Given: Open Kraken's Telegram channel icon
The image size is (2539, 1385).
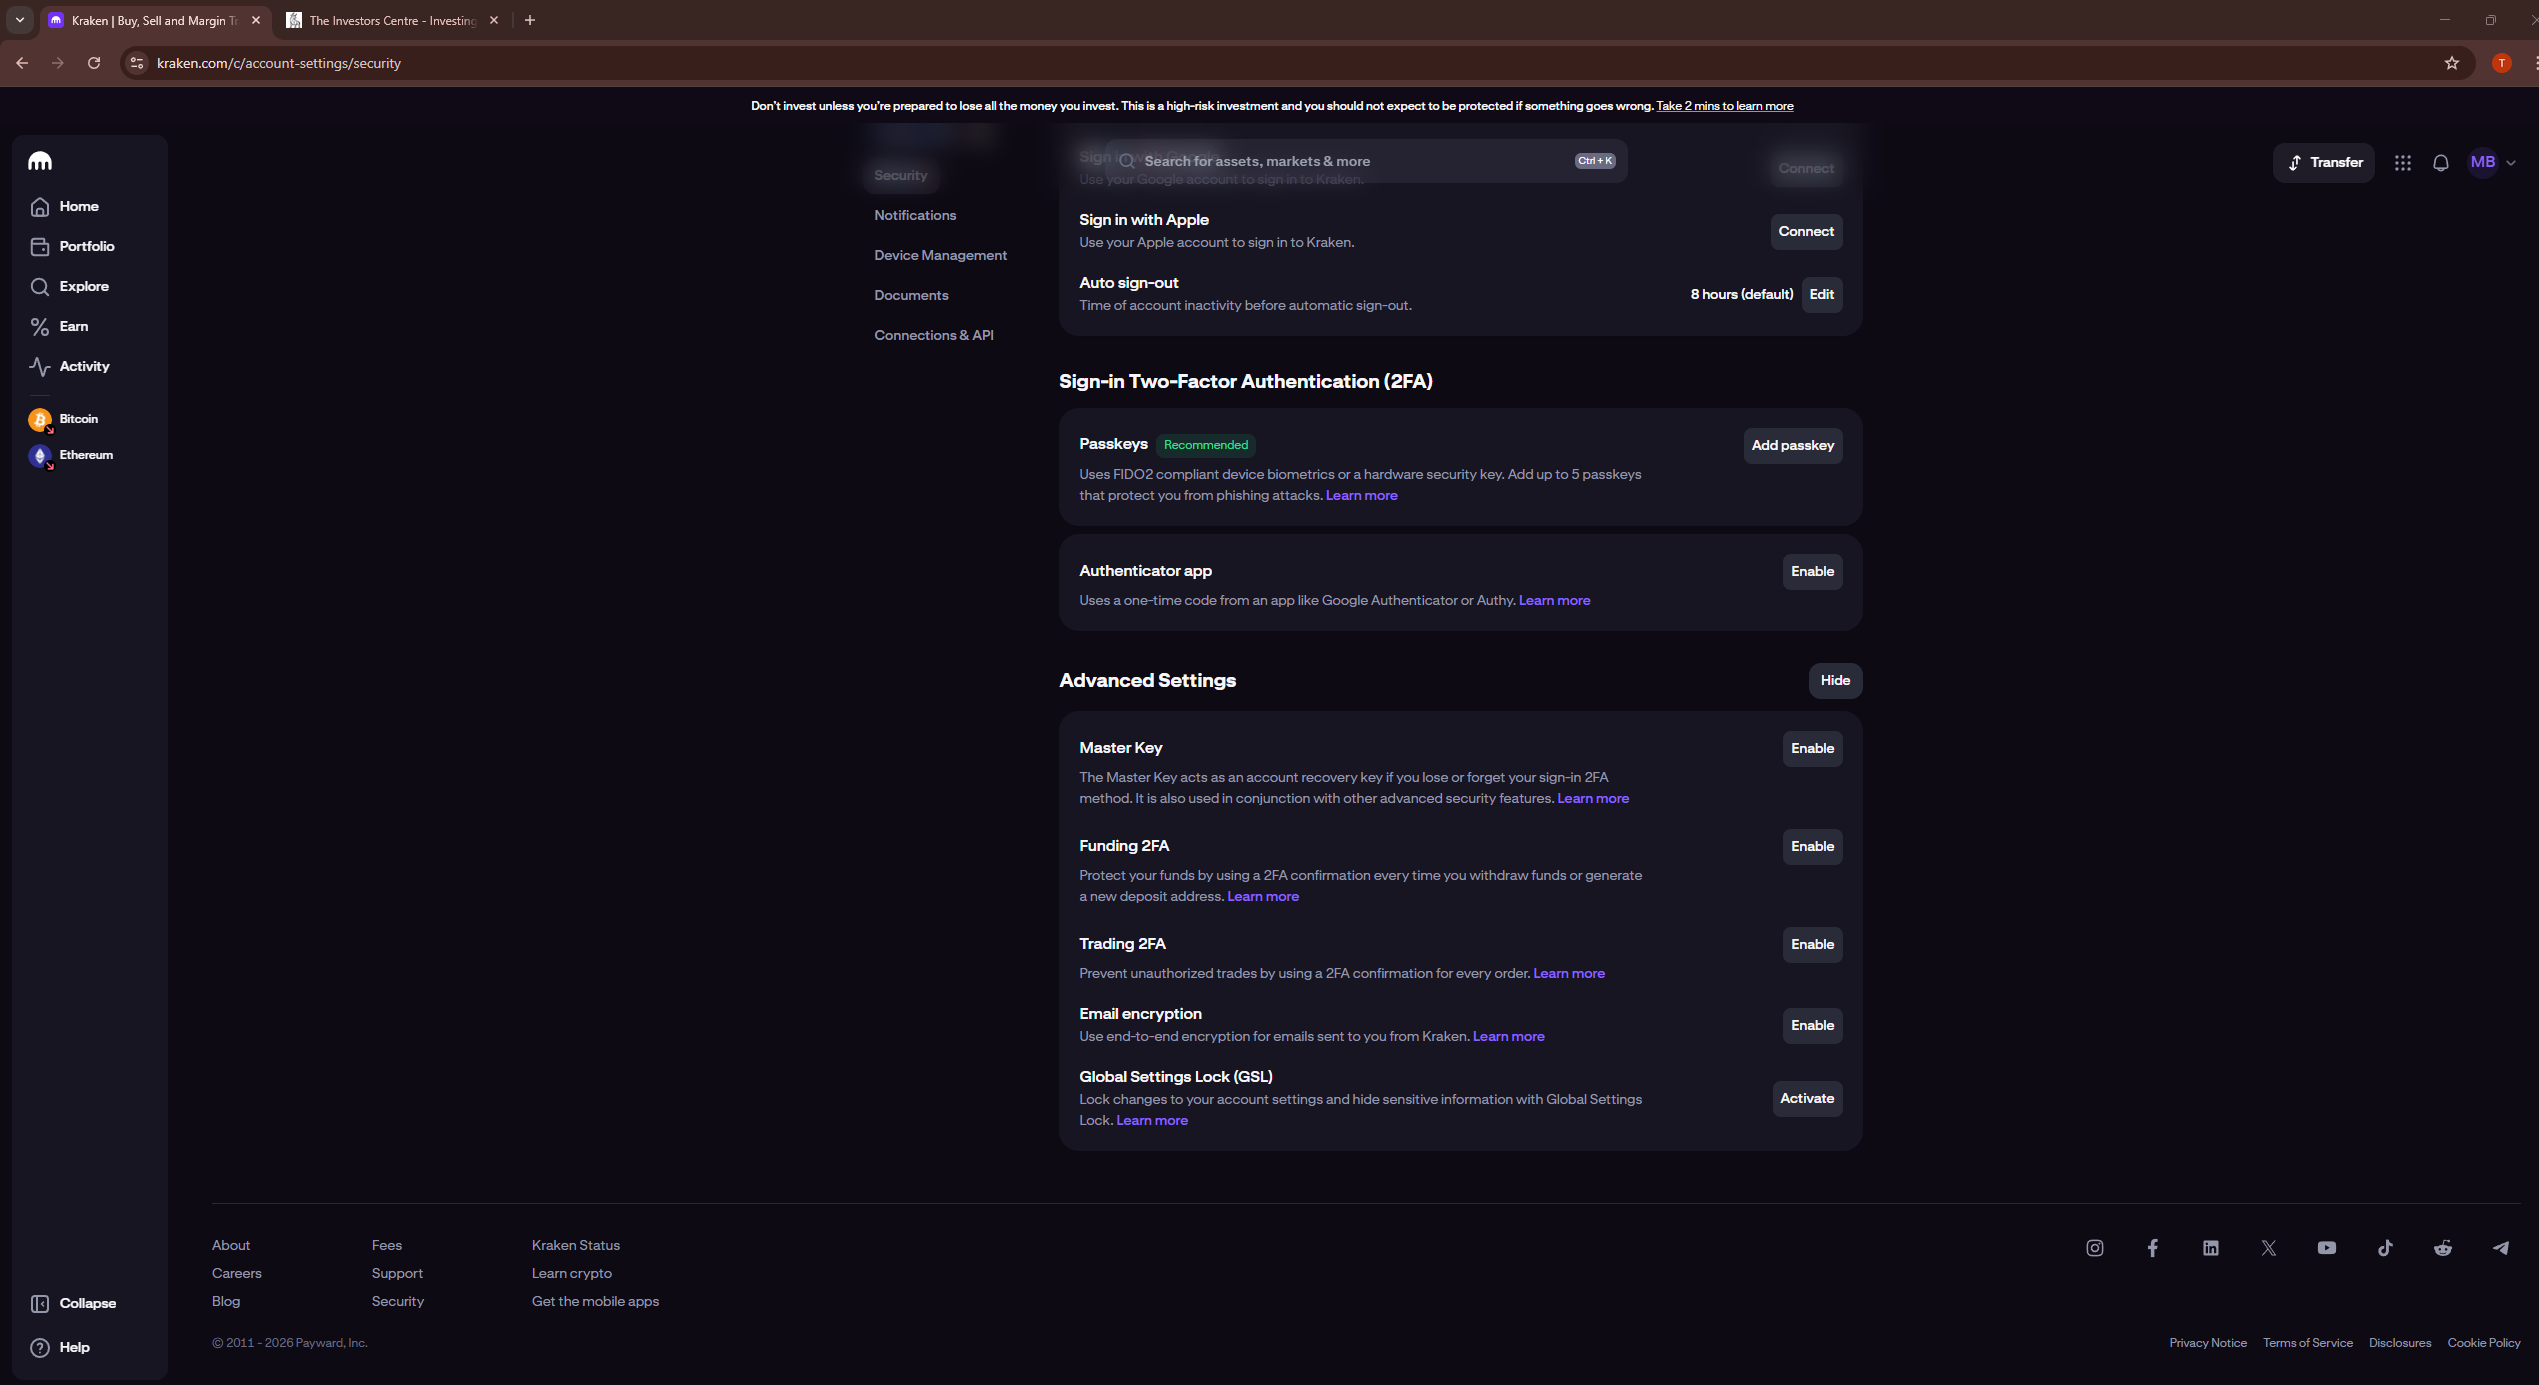Looking at the screenshot, I should pyautogui.click(x=2501, y=1248).
